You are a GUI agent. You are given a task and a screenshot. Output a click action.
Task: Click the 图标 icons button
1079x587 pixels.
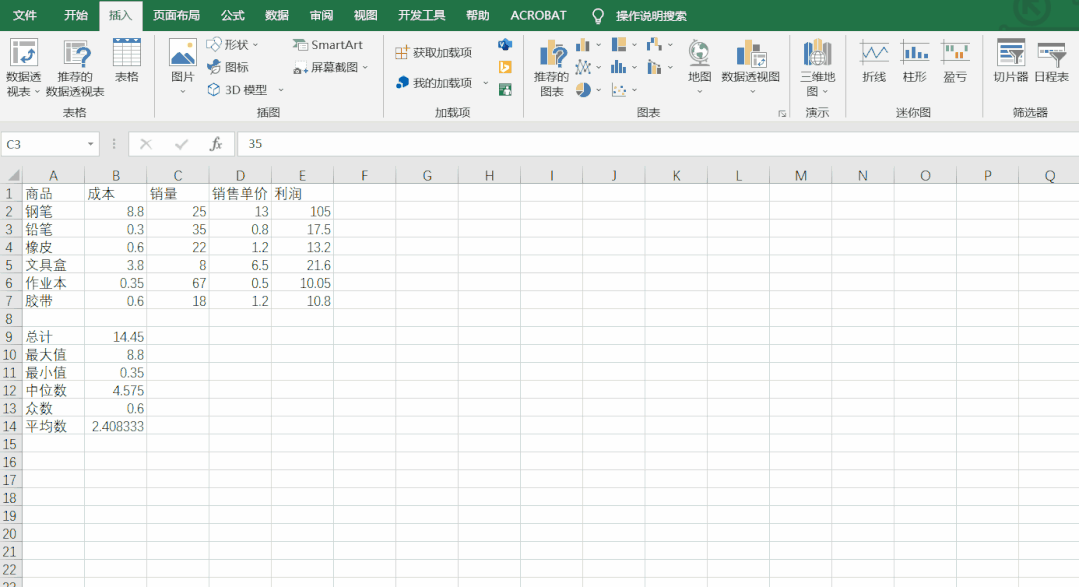click(x=228, y=67)
